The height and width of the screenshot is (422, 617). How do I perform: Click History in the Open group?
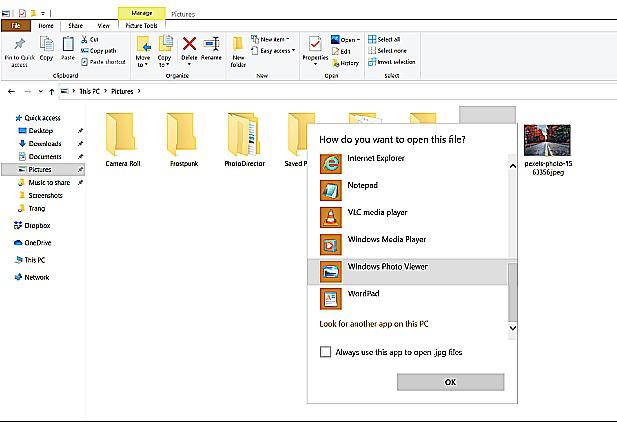point(345,63)
